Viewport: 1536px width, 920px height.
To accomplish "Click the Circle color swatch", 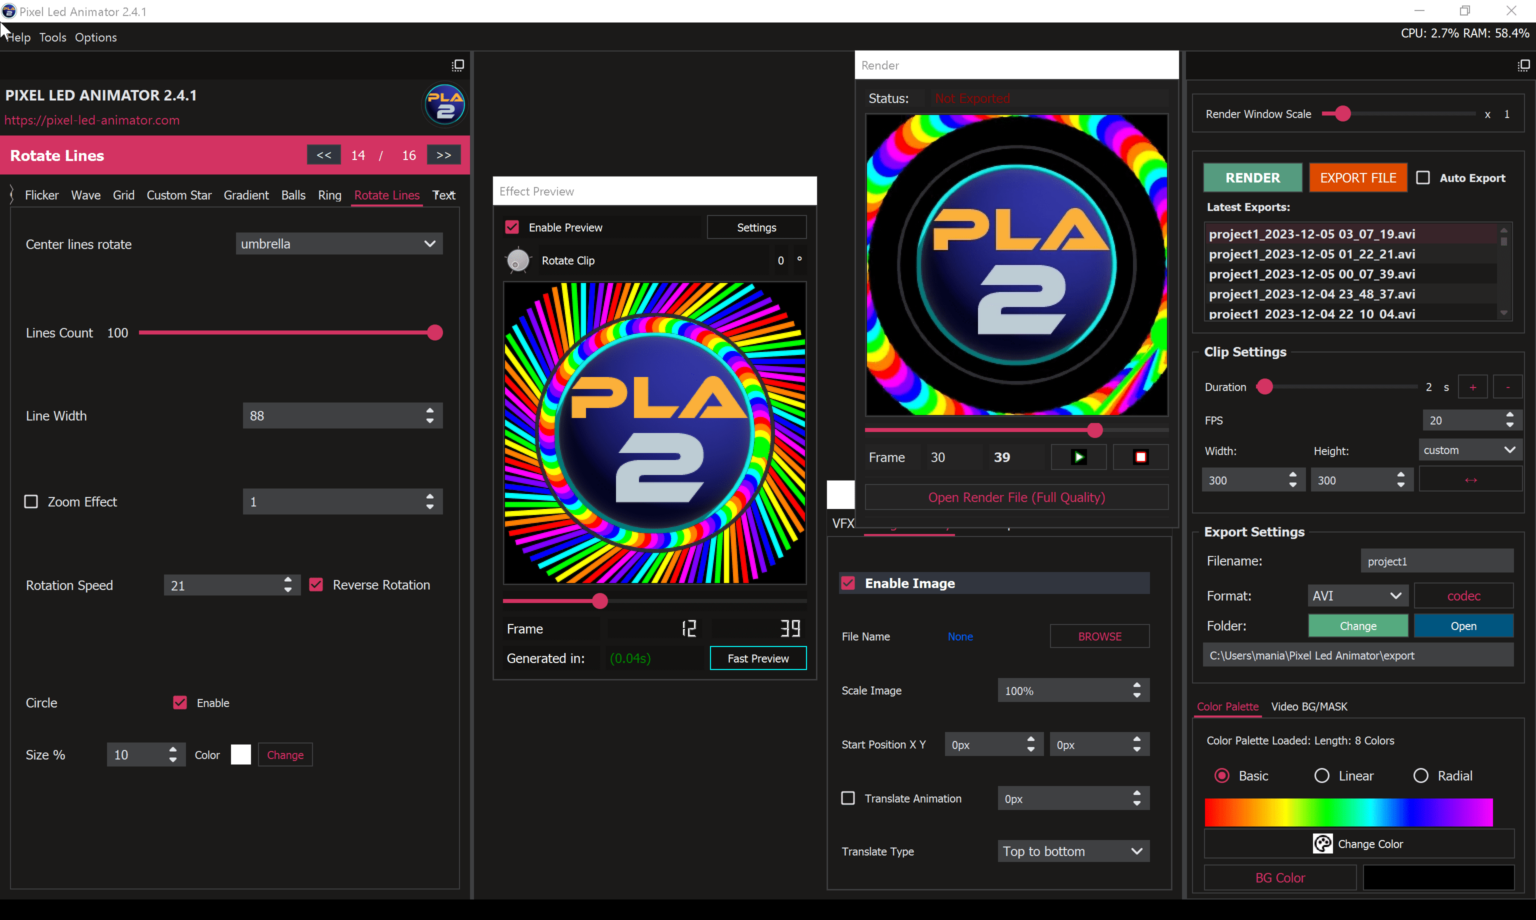I will (x=240, y=754).
